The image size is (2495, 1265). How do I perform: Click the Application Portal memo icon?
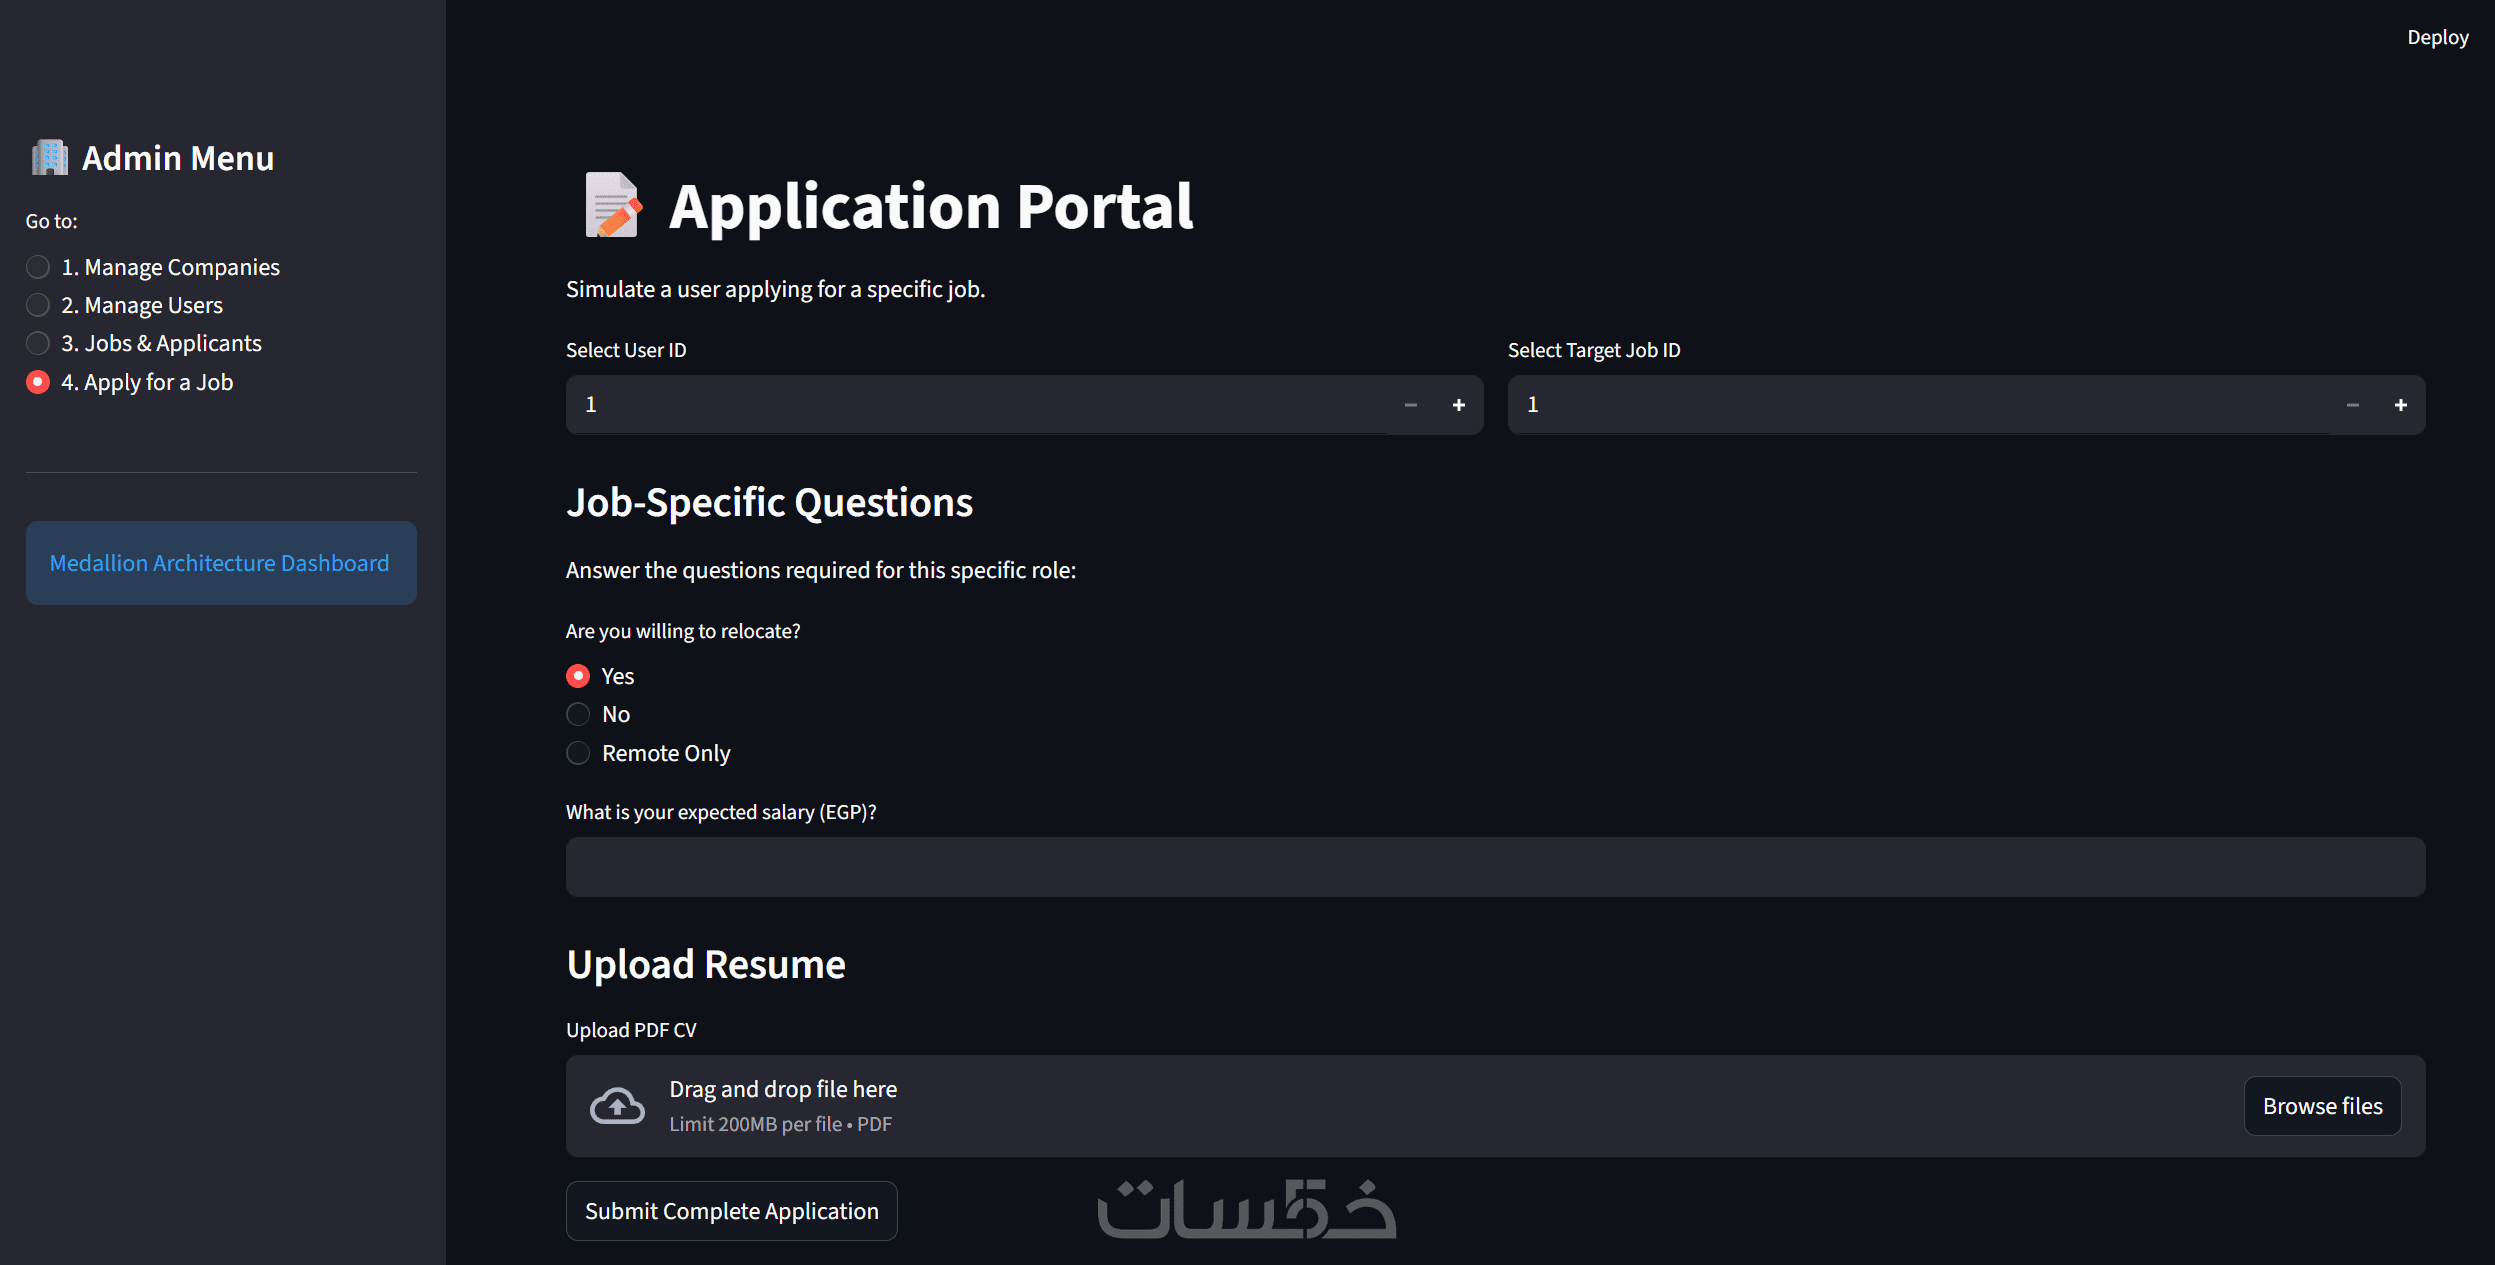[x=612, y=205]
